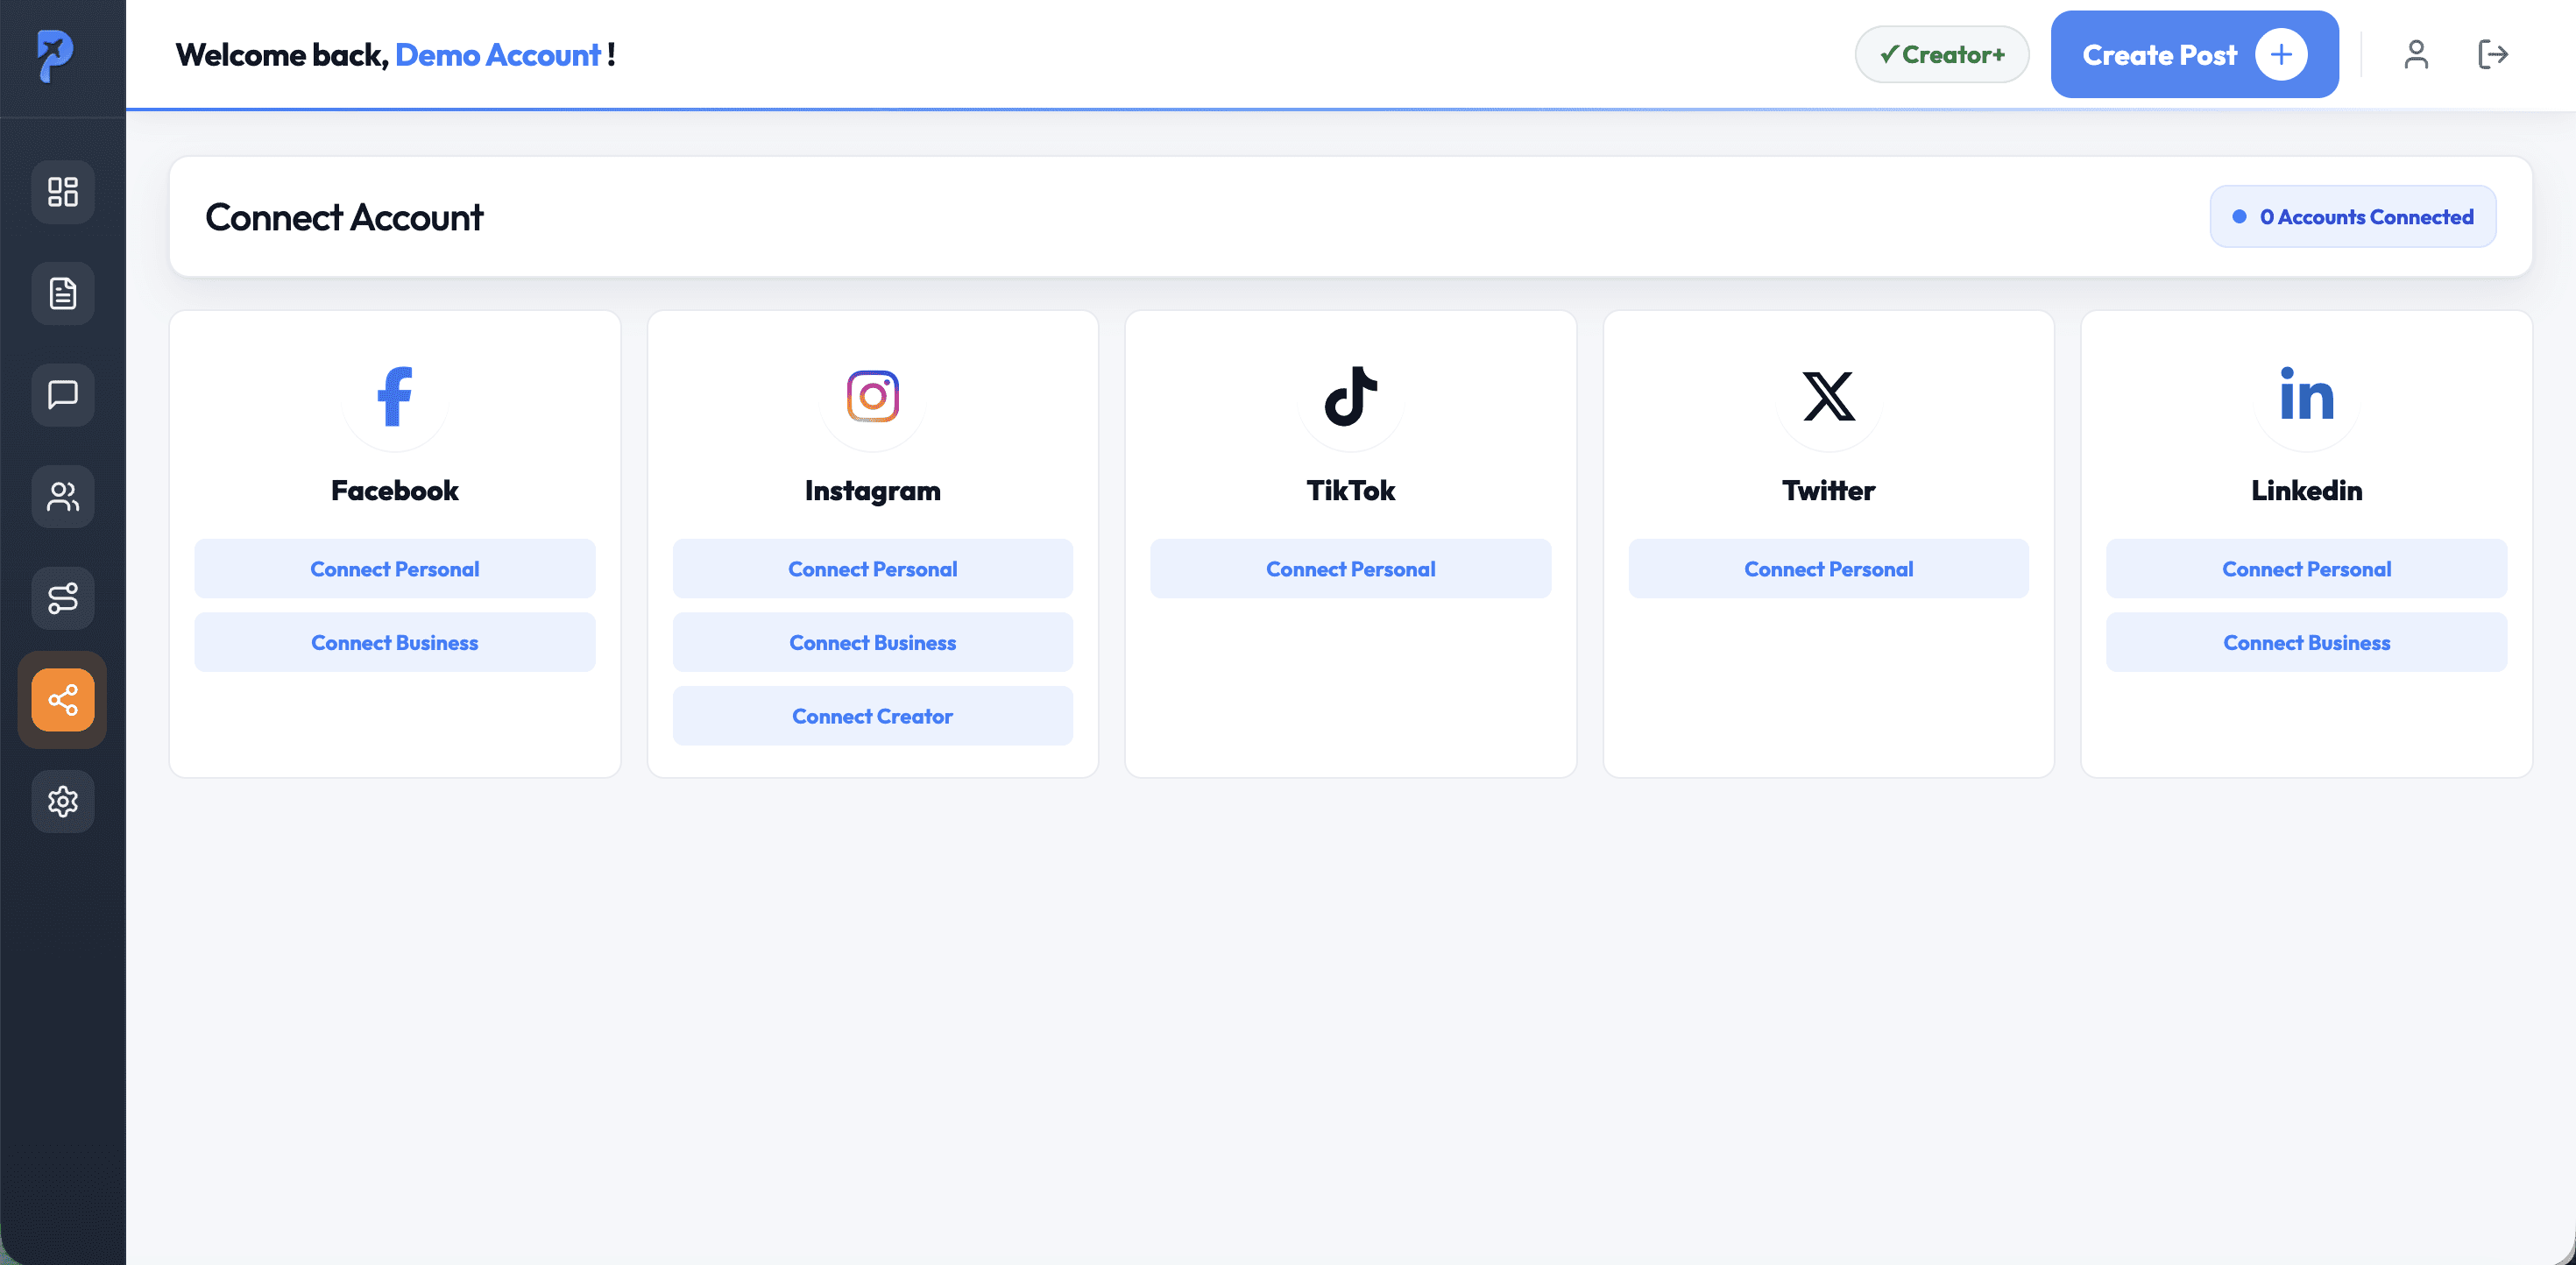The width and height of the screenshot is (2576, 1265).
Task: Connect a personal Instagram account
Action: click(873, 569)
